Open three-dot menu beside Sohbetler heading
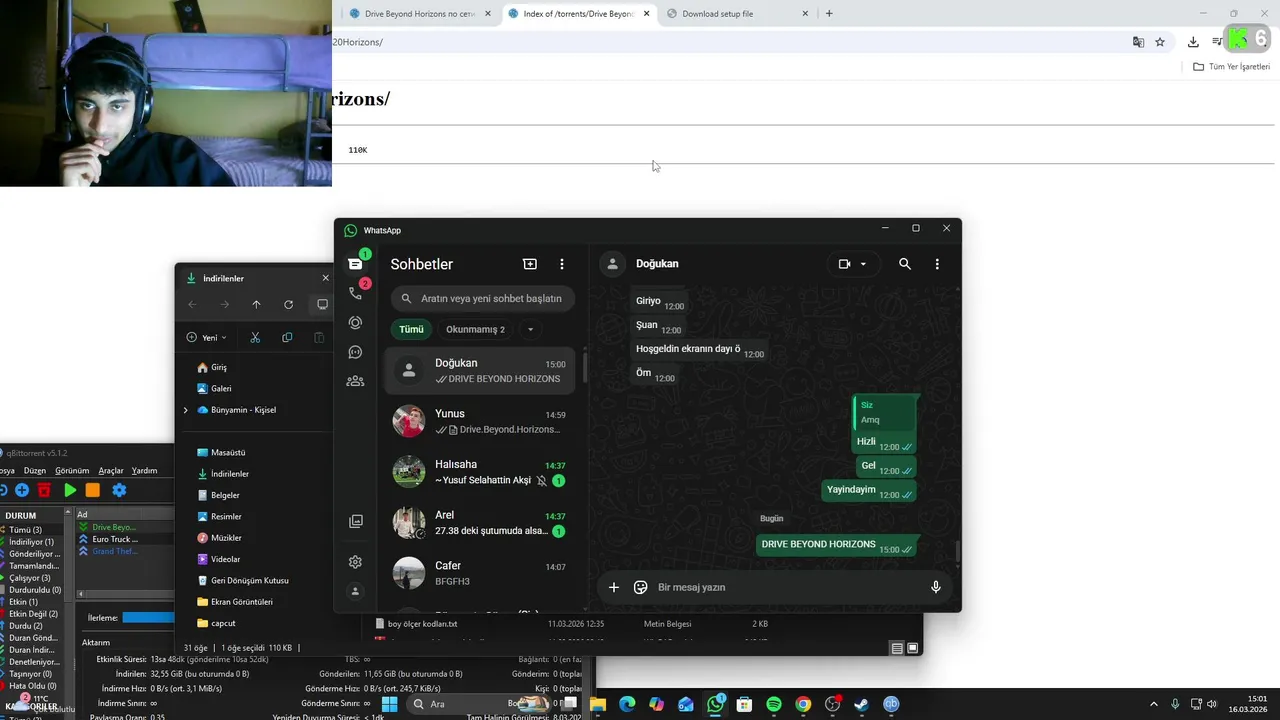The width and height of the screenshot is (1280, 720). pos(562,264)
